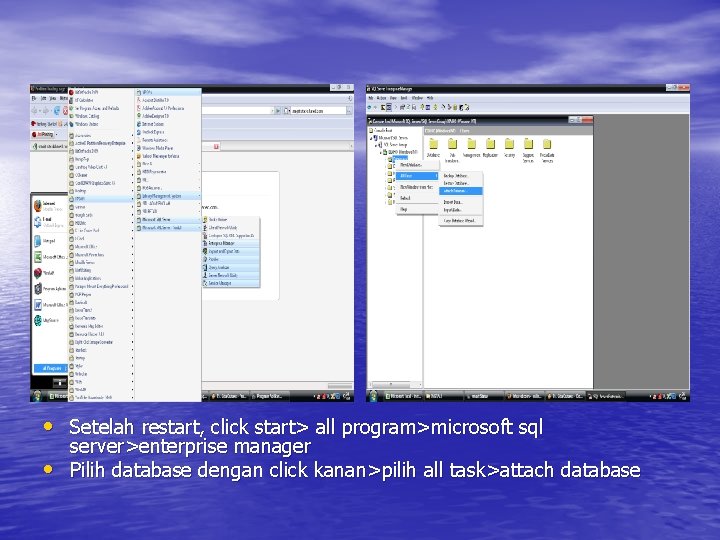Open Mozilla Firefox Internet entry in Start menu
Image resolution: width=720 pixels, height=540 pixels.
click(x=49, y=206)
